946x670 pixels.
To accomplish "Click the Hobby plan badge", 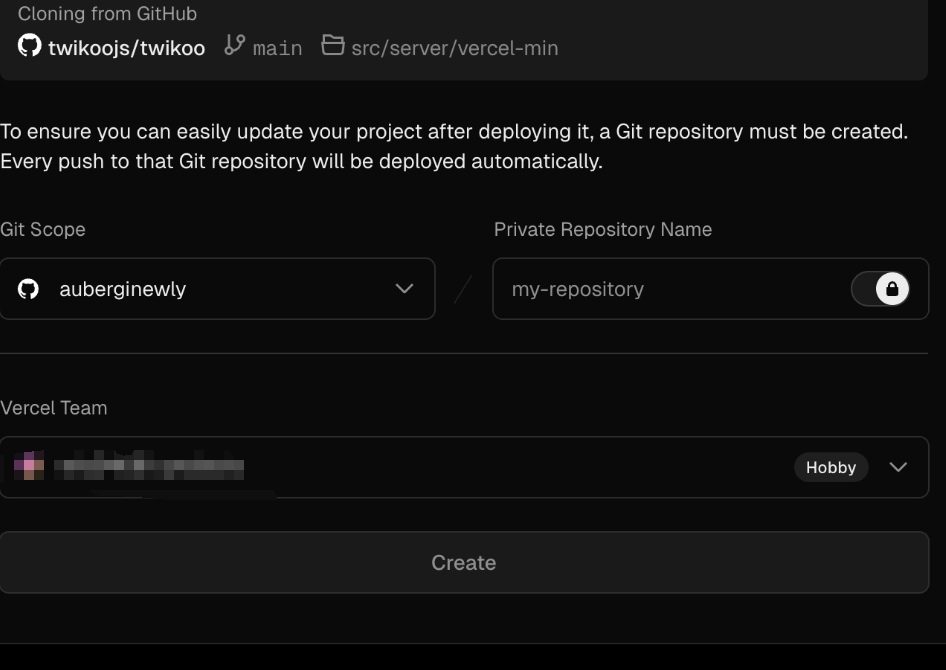I will [831, 467].
